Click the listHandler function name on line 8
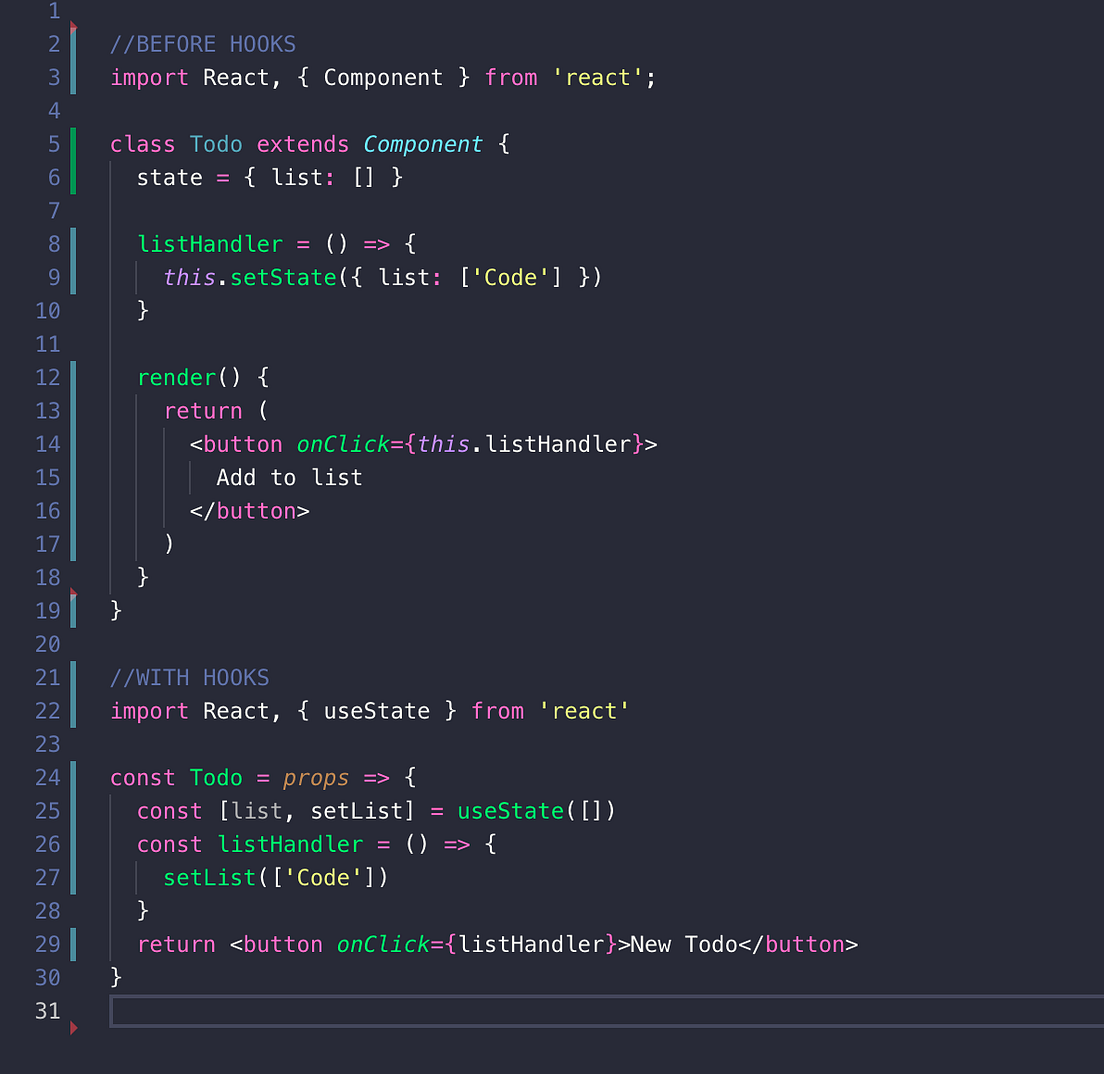1104x1074 pixels. click(210, 244)
